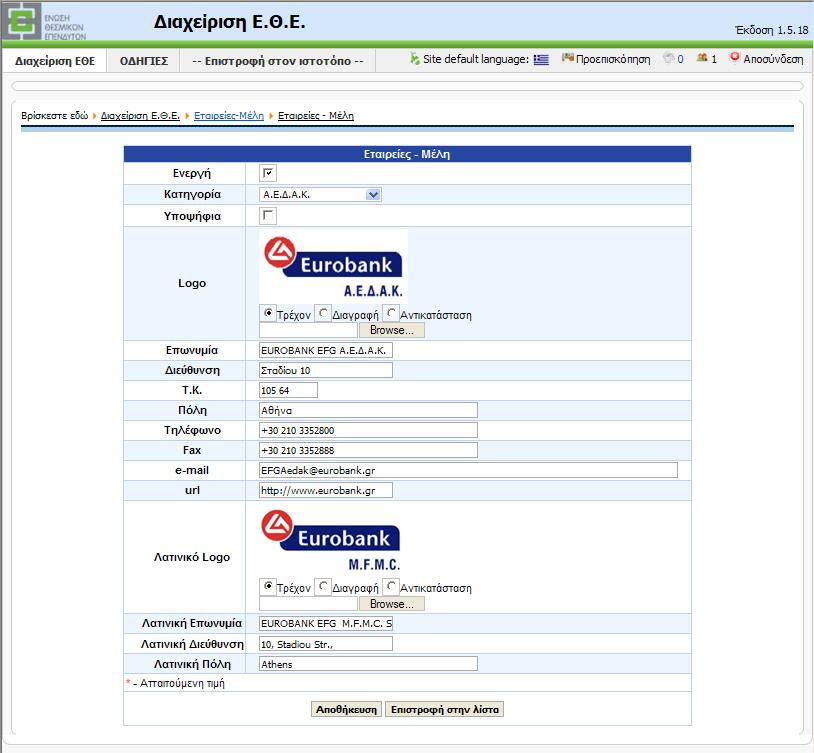This screenshot has height=753, width=814.
Task: Click the Λατινικό Logo row label
Action: pyautogui.click(x=192, y=557)
